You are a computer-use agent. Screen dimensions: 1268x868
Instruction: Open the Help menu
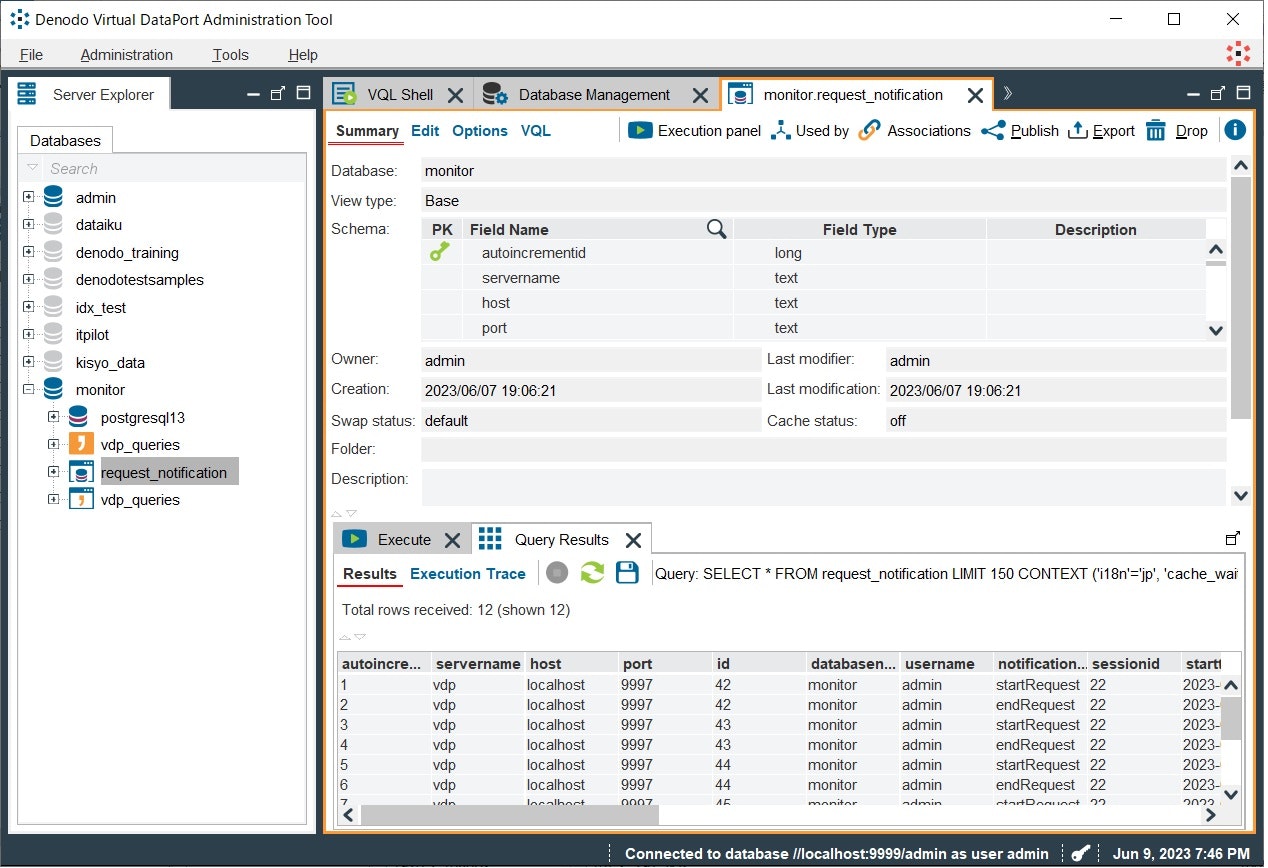[303, 55]
